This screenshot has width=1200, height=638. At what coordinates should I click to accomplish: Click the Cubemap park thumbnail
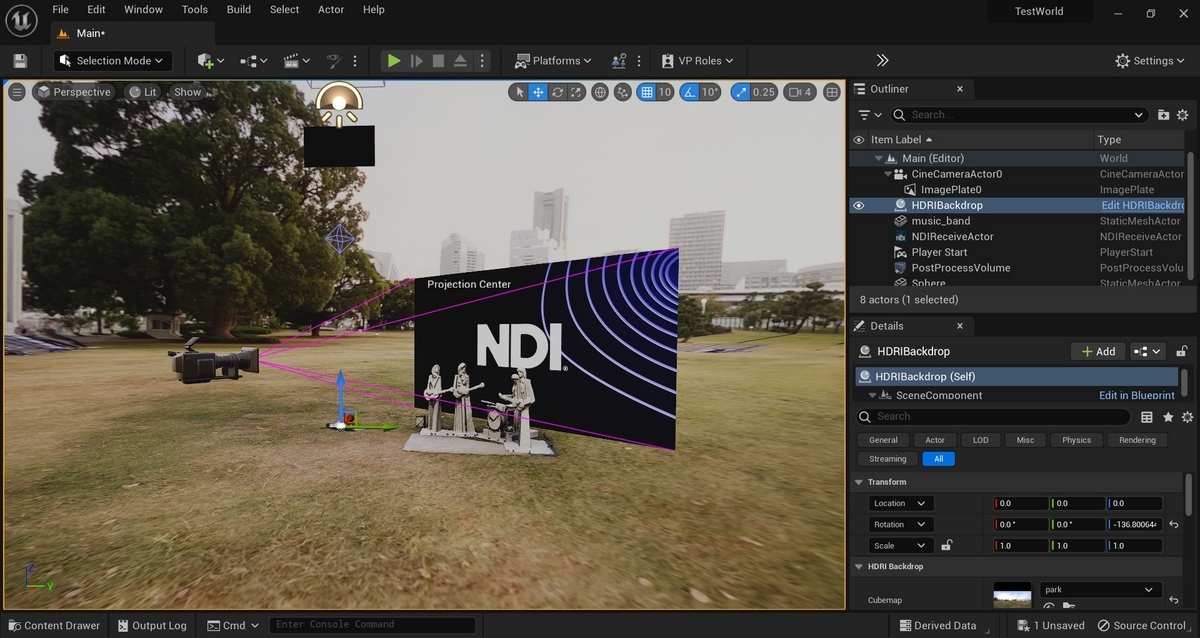[1012, 595]
